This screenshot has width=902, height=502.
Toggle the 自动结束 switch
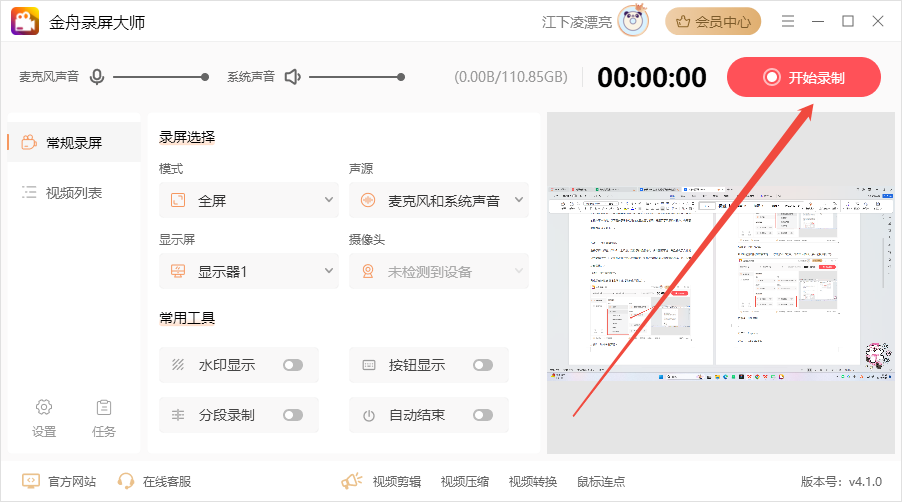[483, 415]
